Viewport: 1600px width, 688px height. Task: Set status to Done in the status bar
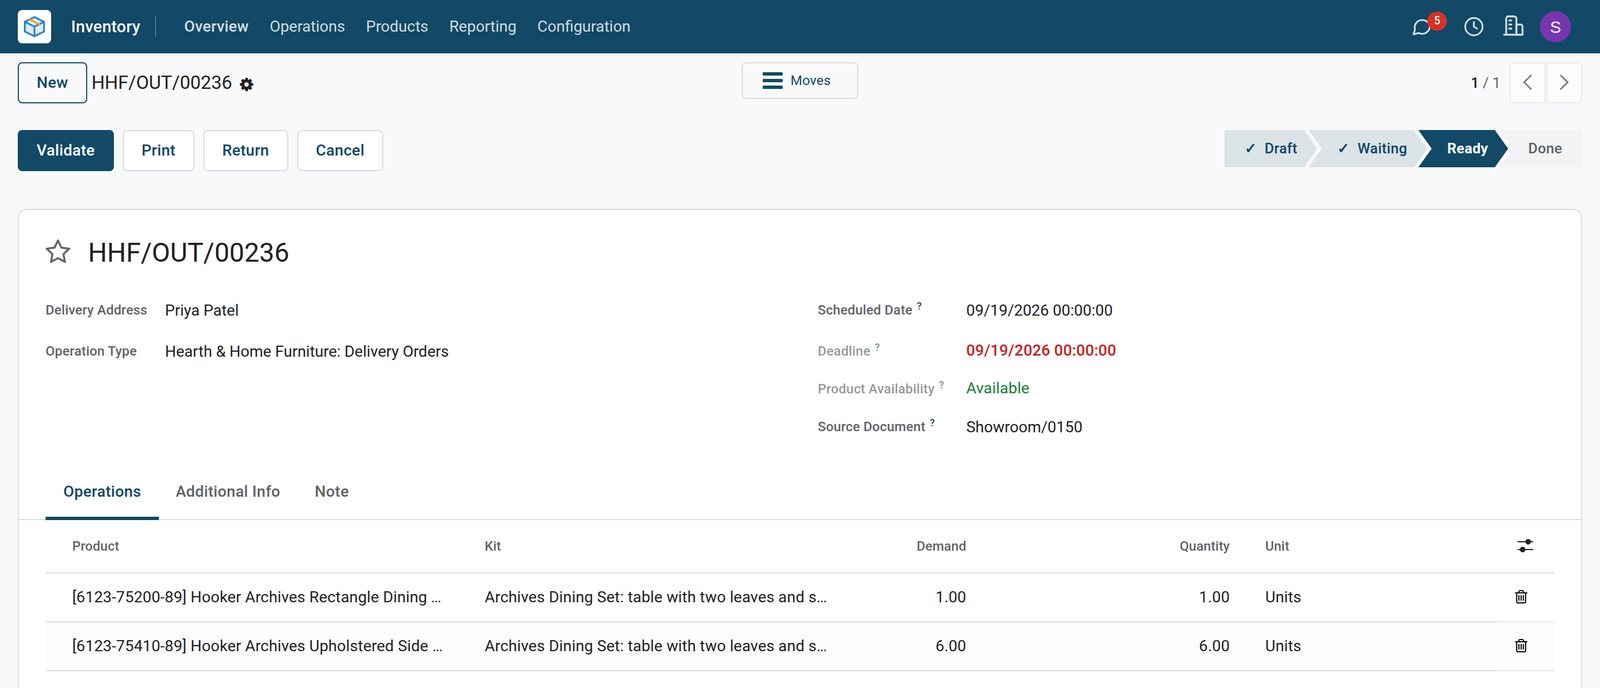pyautogui.click(x=1544, y=148)
